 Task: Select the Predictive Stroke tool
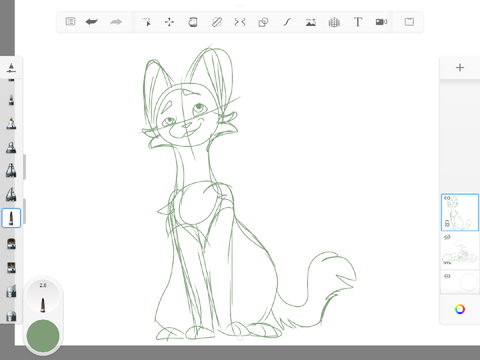(x=287, y=22)
